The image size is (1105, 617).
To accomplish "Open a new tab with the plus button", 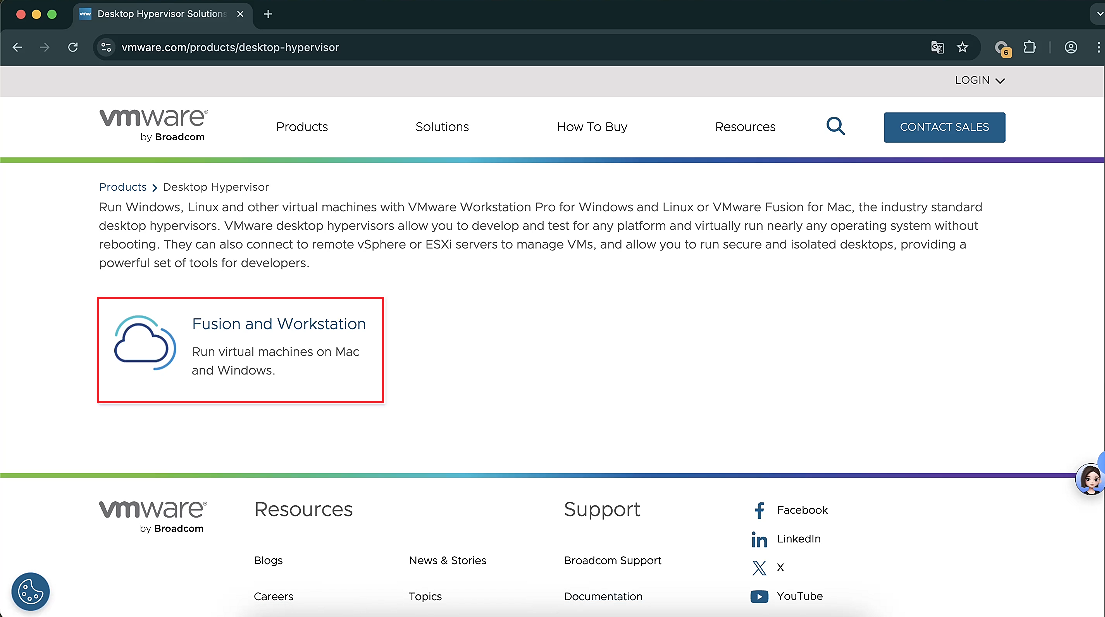I will tap(268, 14).
